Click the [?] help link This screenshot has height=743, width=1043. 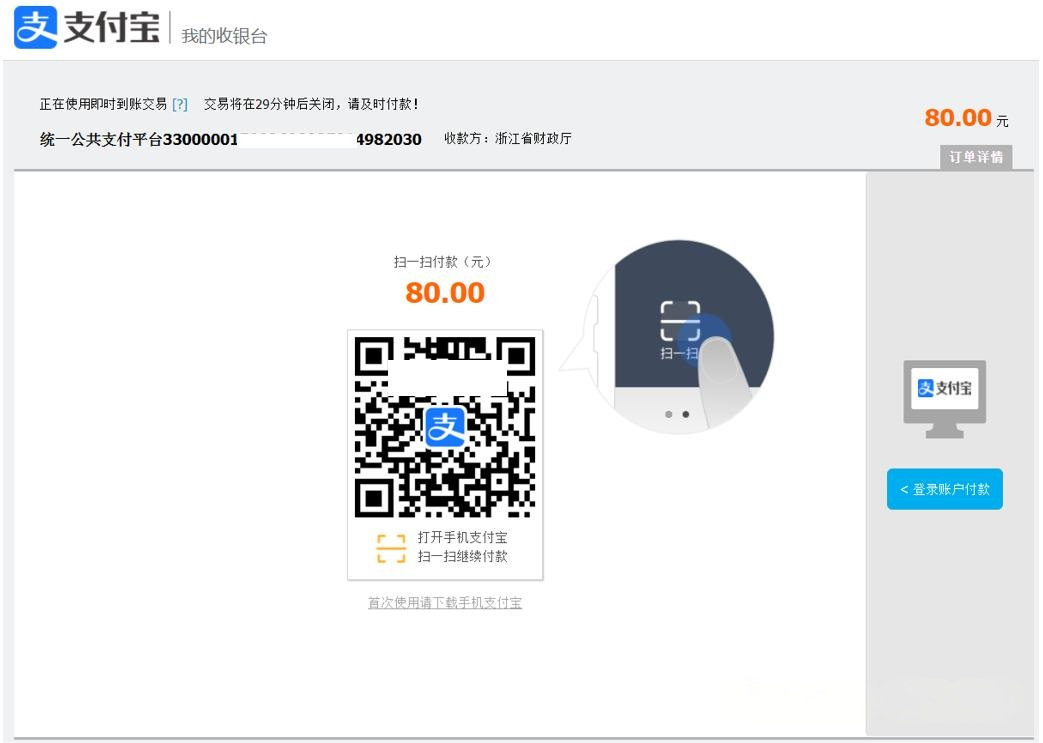click(x=180, y=104)
